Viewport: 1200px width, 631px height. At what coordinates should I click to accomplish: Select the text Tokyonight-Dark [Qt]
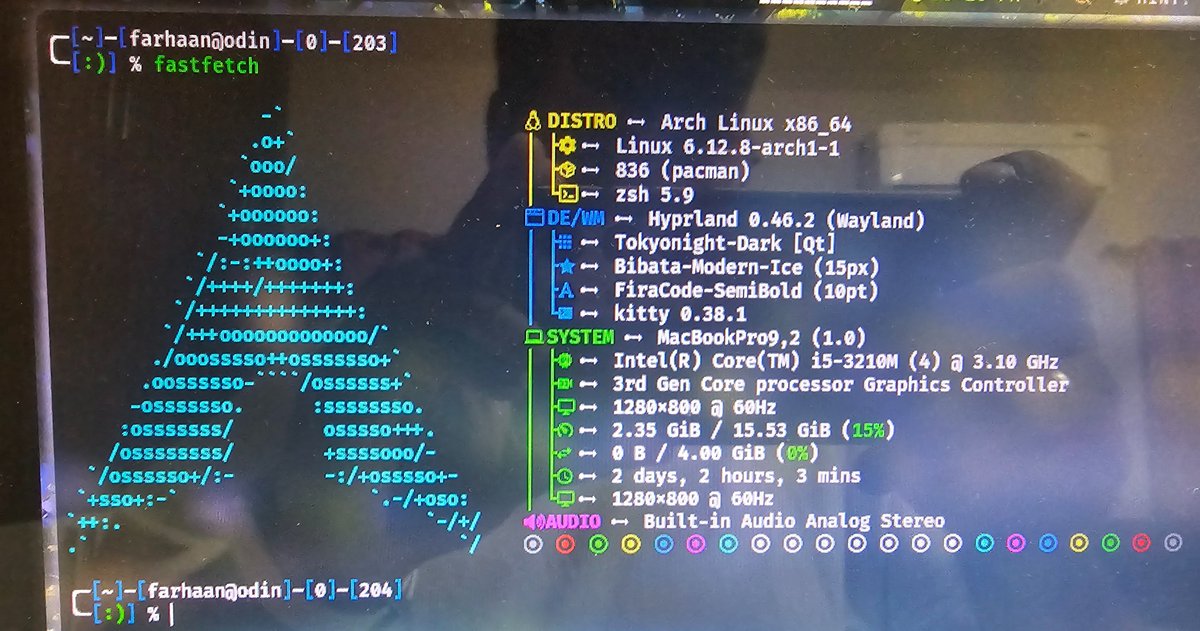pos(725,242)
